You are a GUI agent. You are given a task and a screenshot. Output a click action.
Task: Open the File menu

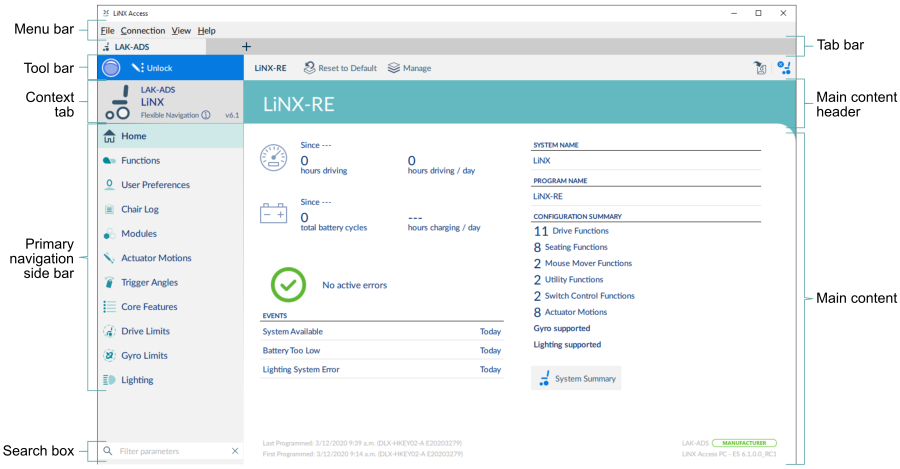tap(107, 31)
